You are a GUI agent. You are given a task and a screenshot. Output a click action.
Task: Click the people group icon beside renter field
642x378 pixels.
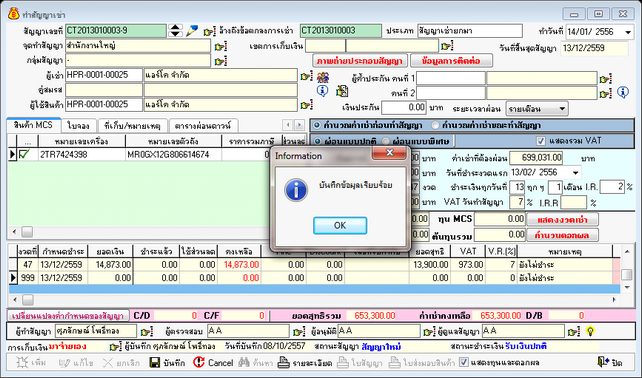(x=323, y=77)
